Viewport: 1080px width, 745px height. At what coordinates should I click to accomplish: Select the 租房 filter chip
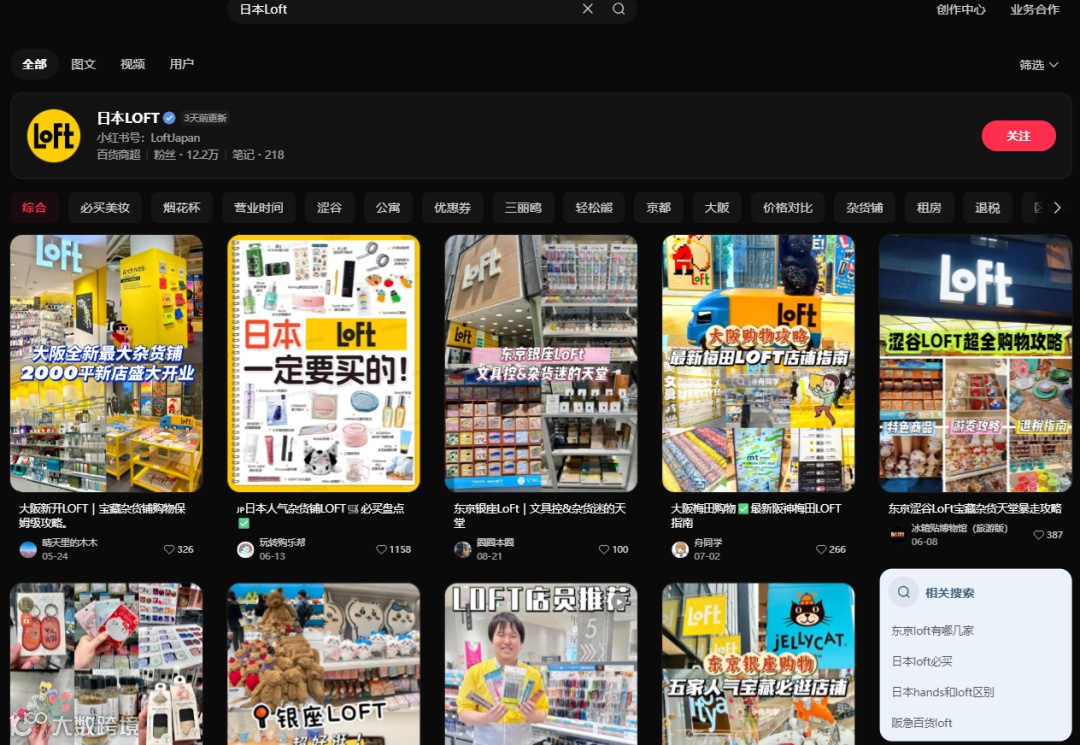[928, 207]
